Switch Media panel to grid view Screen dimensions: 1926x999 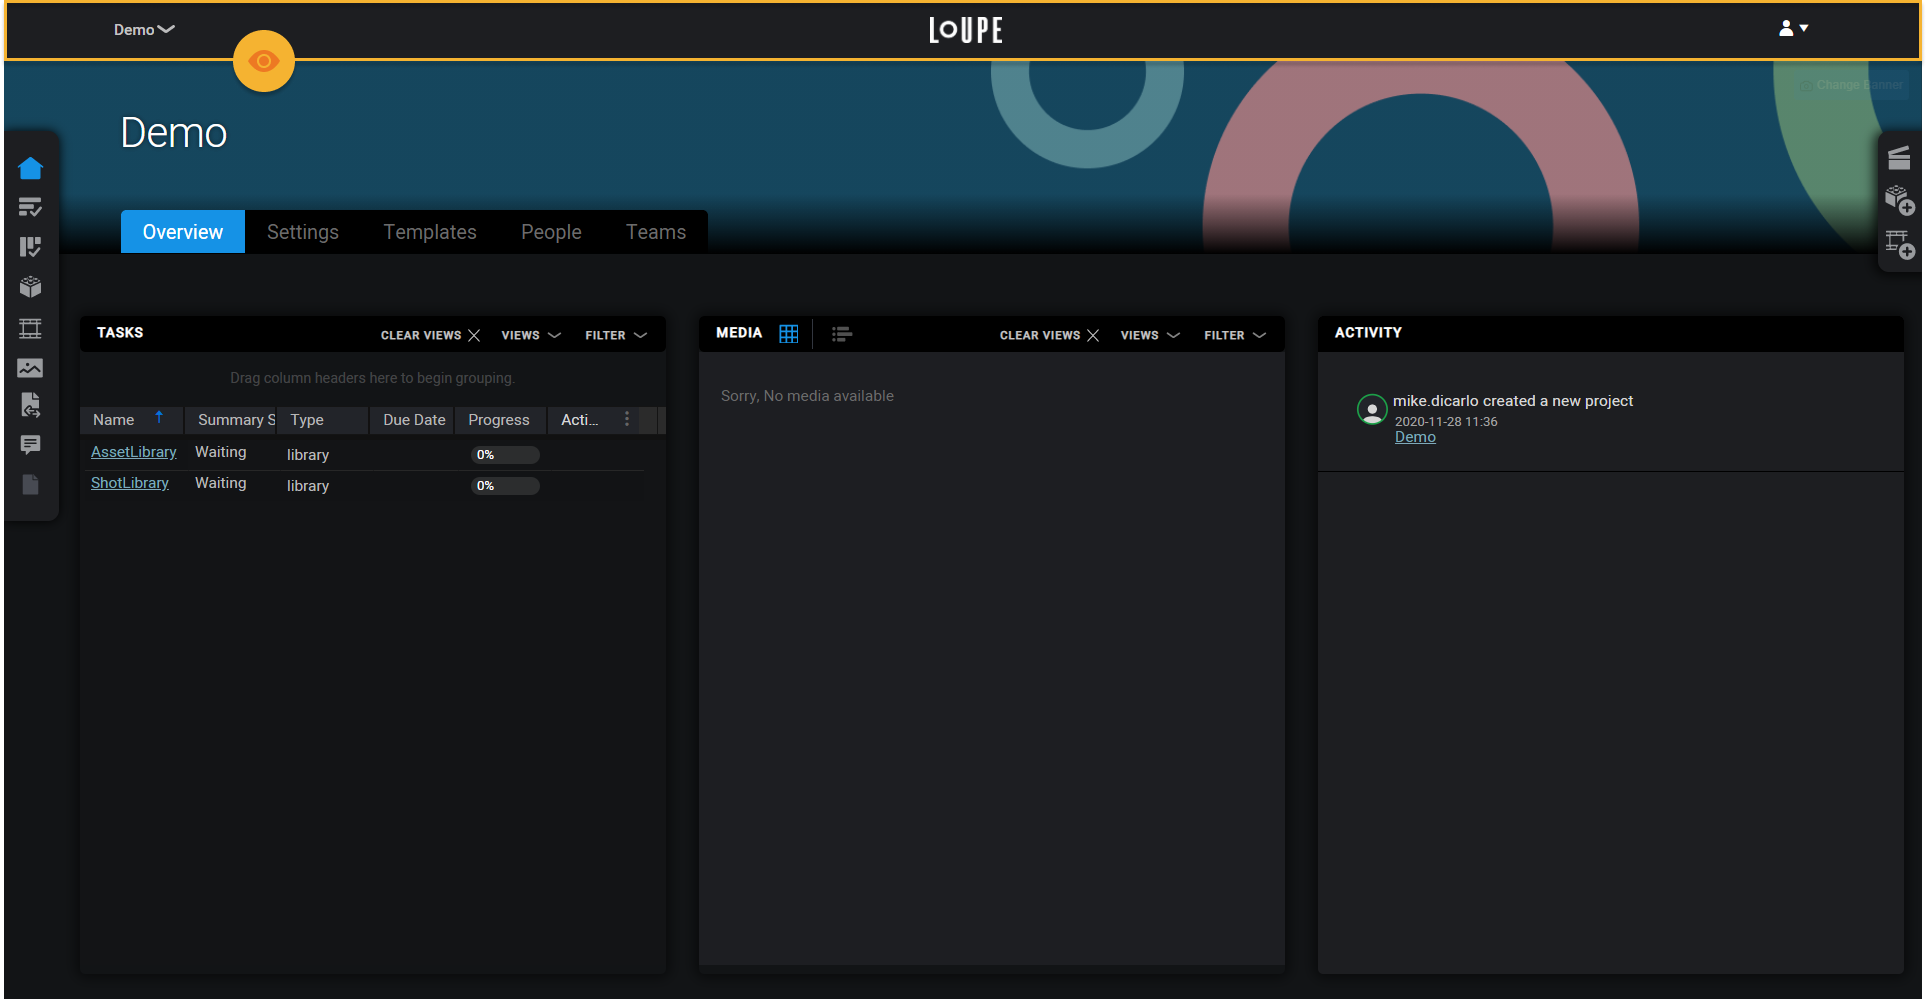789,334
